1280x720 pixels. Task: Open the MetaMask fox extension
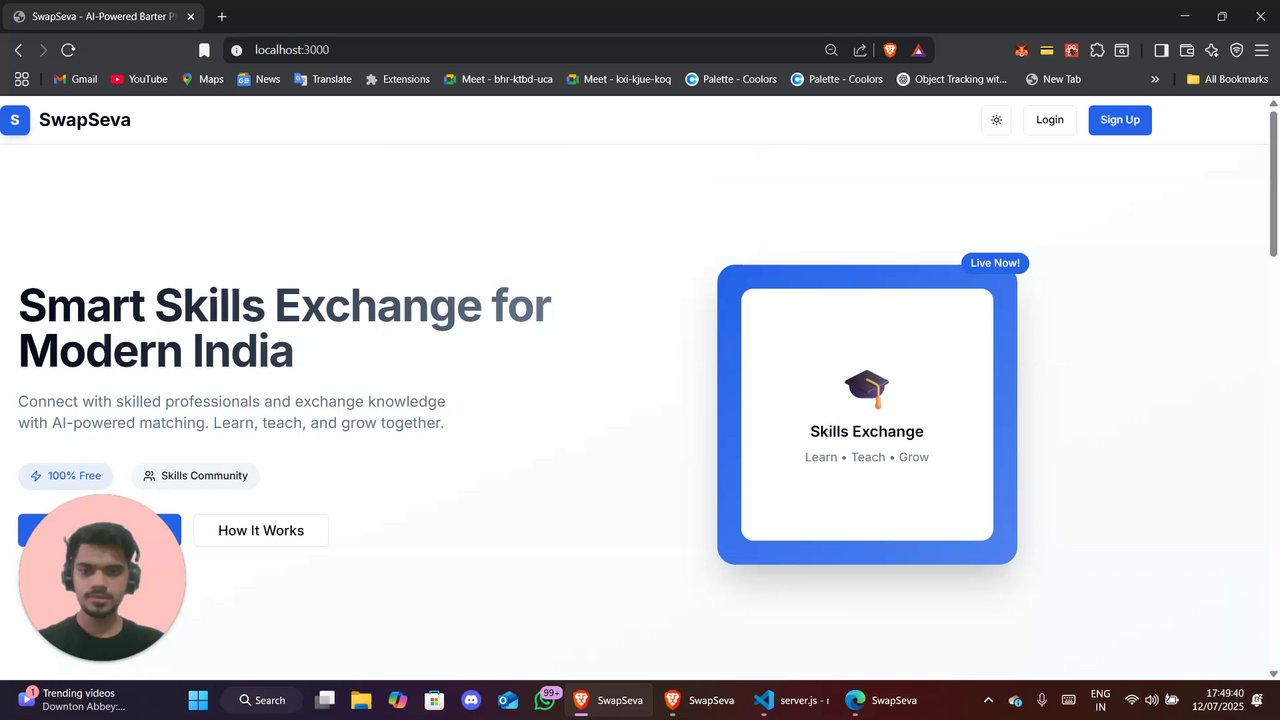[x=1021, y=50]
